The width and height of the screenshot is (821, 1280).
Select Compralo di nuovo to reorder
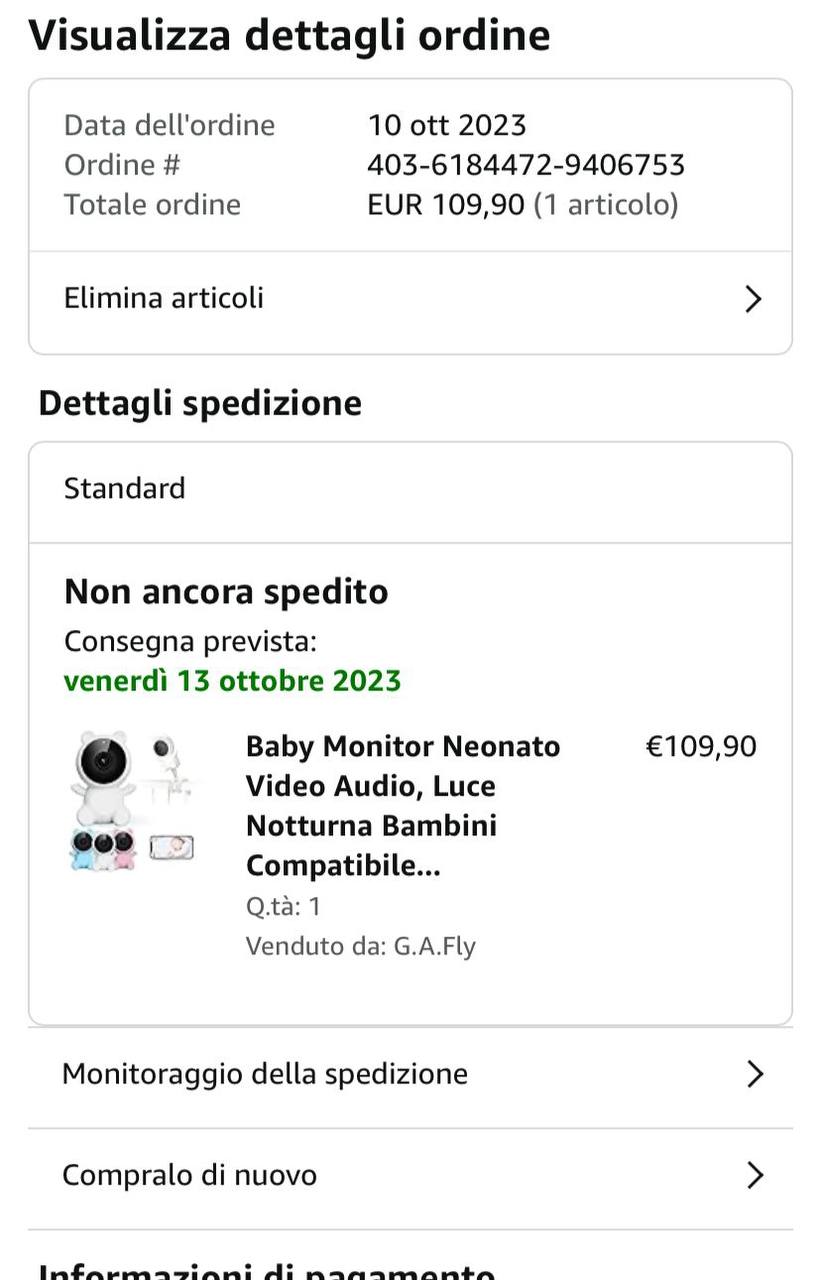[x=190, y=1175]
